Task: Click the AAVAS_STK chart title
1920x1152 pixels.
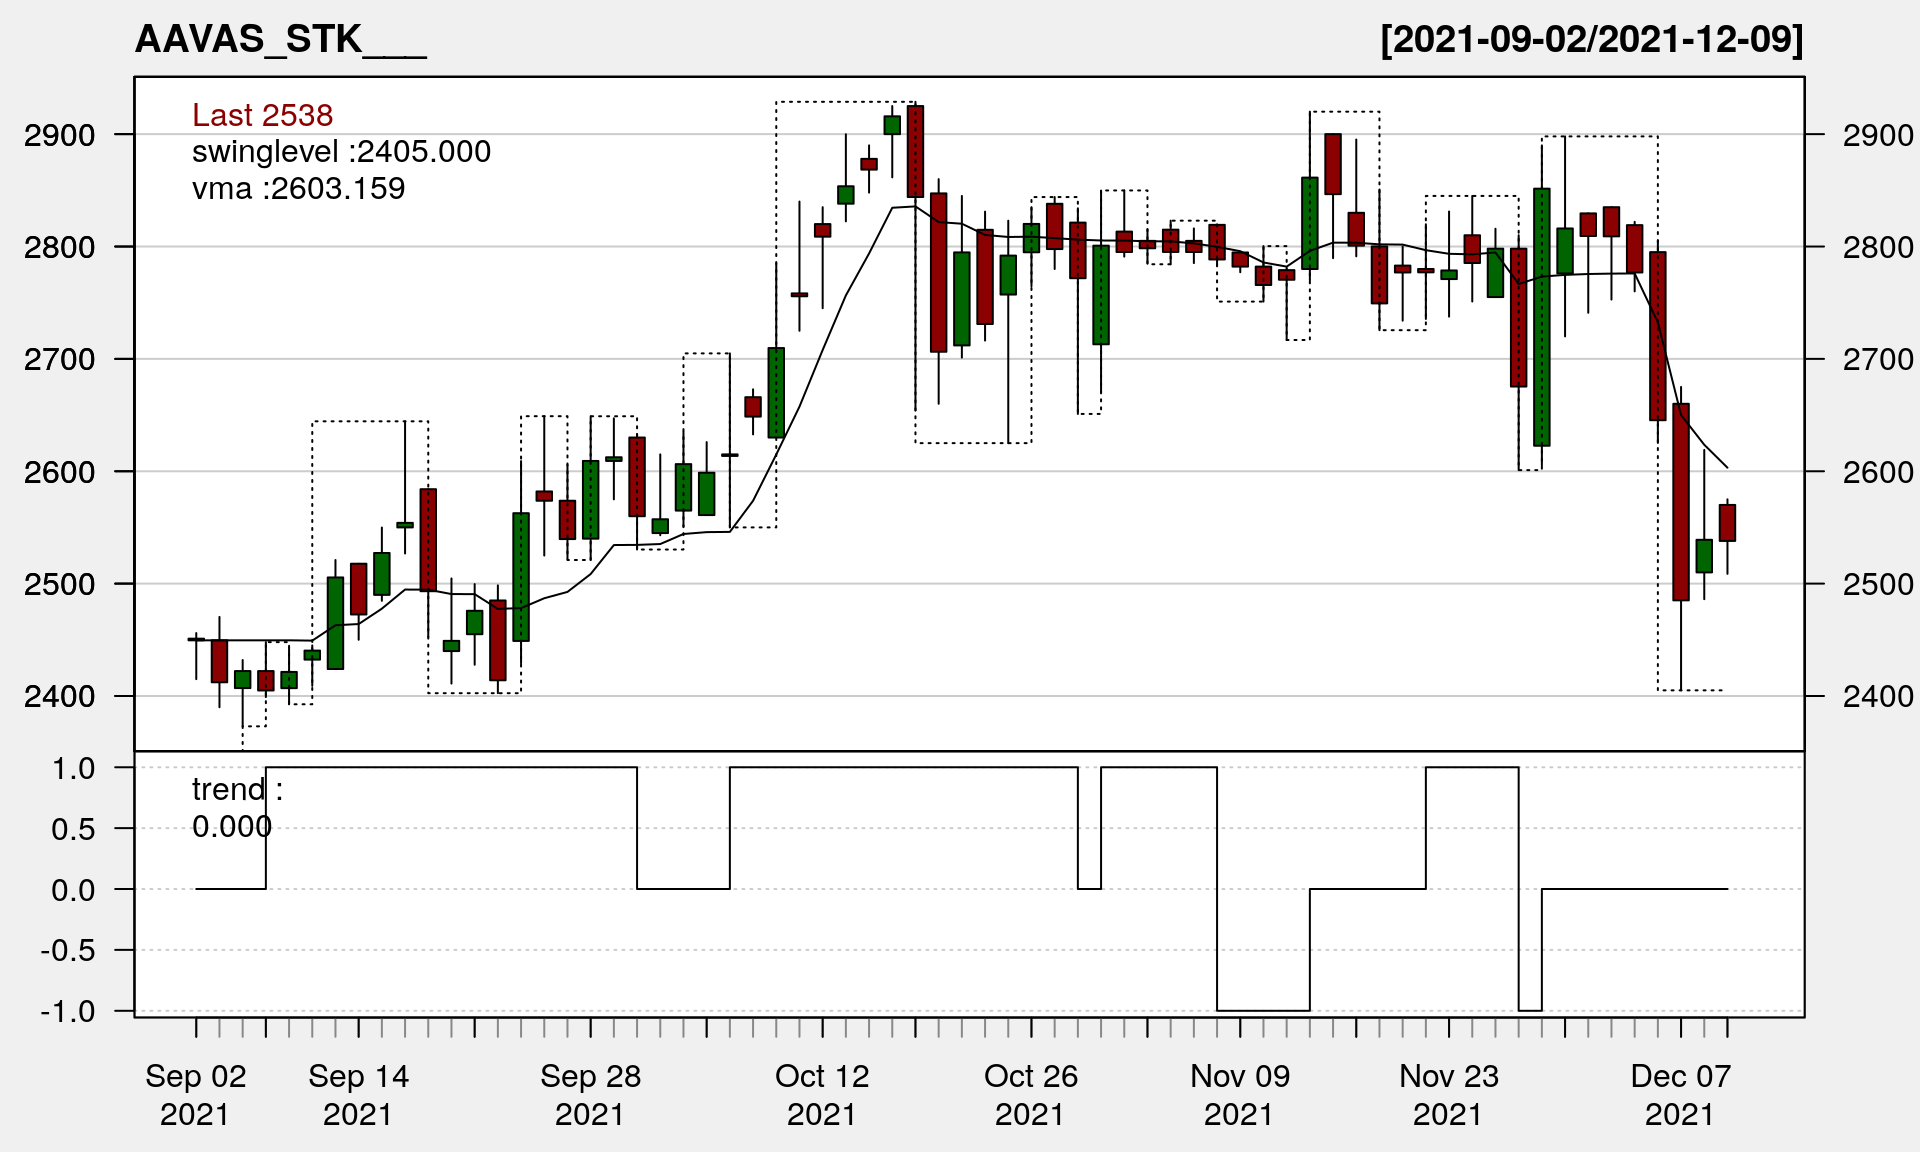Action: 280,40
